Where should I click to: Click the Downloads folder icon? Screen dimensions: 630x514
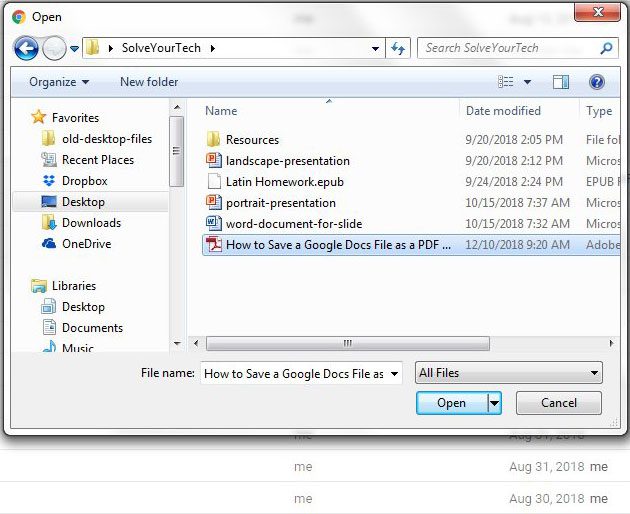point(49,222)
